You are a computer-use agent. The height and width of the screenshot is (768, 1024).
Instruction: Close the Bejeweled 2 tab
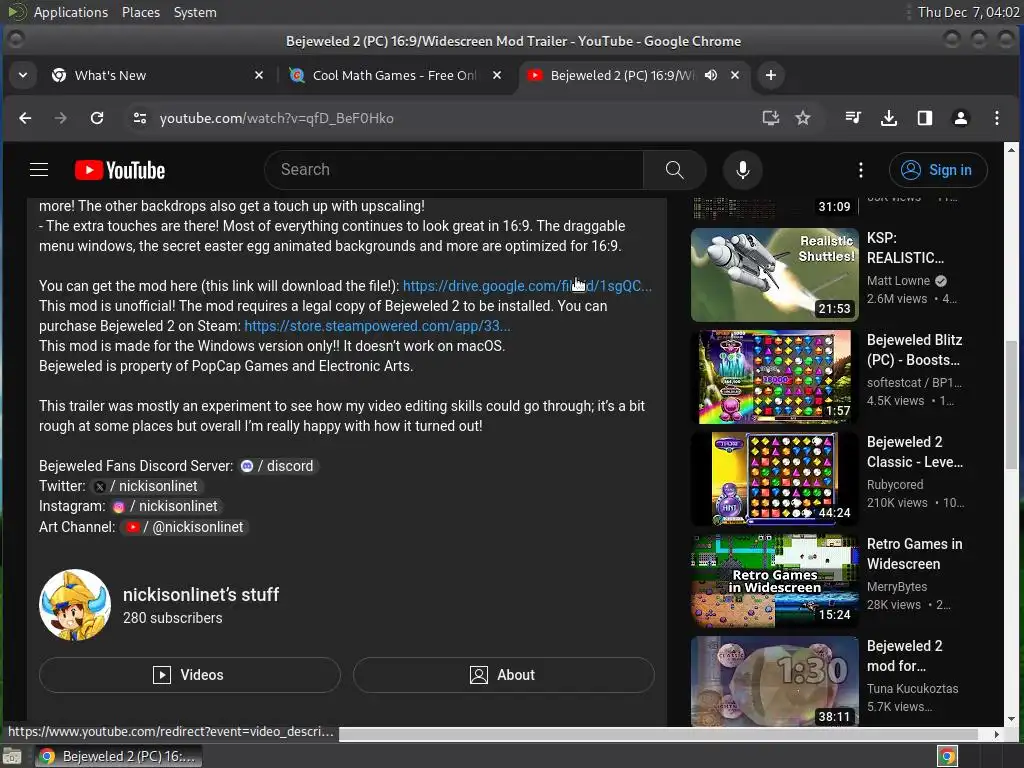pos(735,75)
